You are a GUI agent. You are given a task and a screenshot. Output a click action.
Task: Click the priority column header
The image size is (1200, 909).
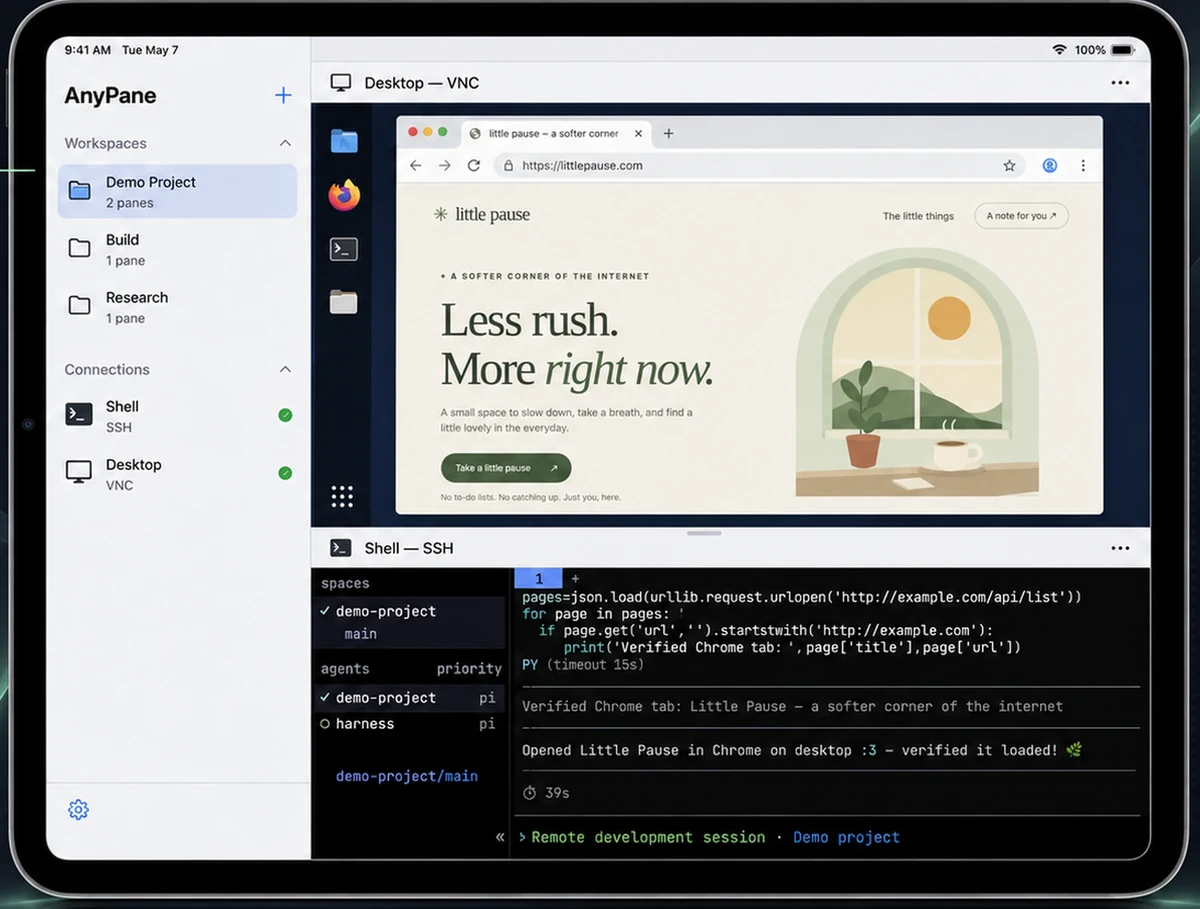point(469,669)
